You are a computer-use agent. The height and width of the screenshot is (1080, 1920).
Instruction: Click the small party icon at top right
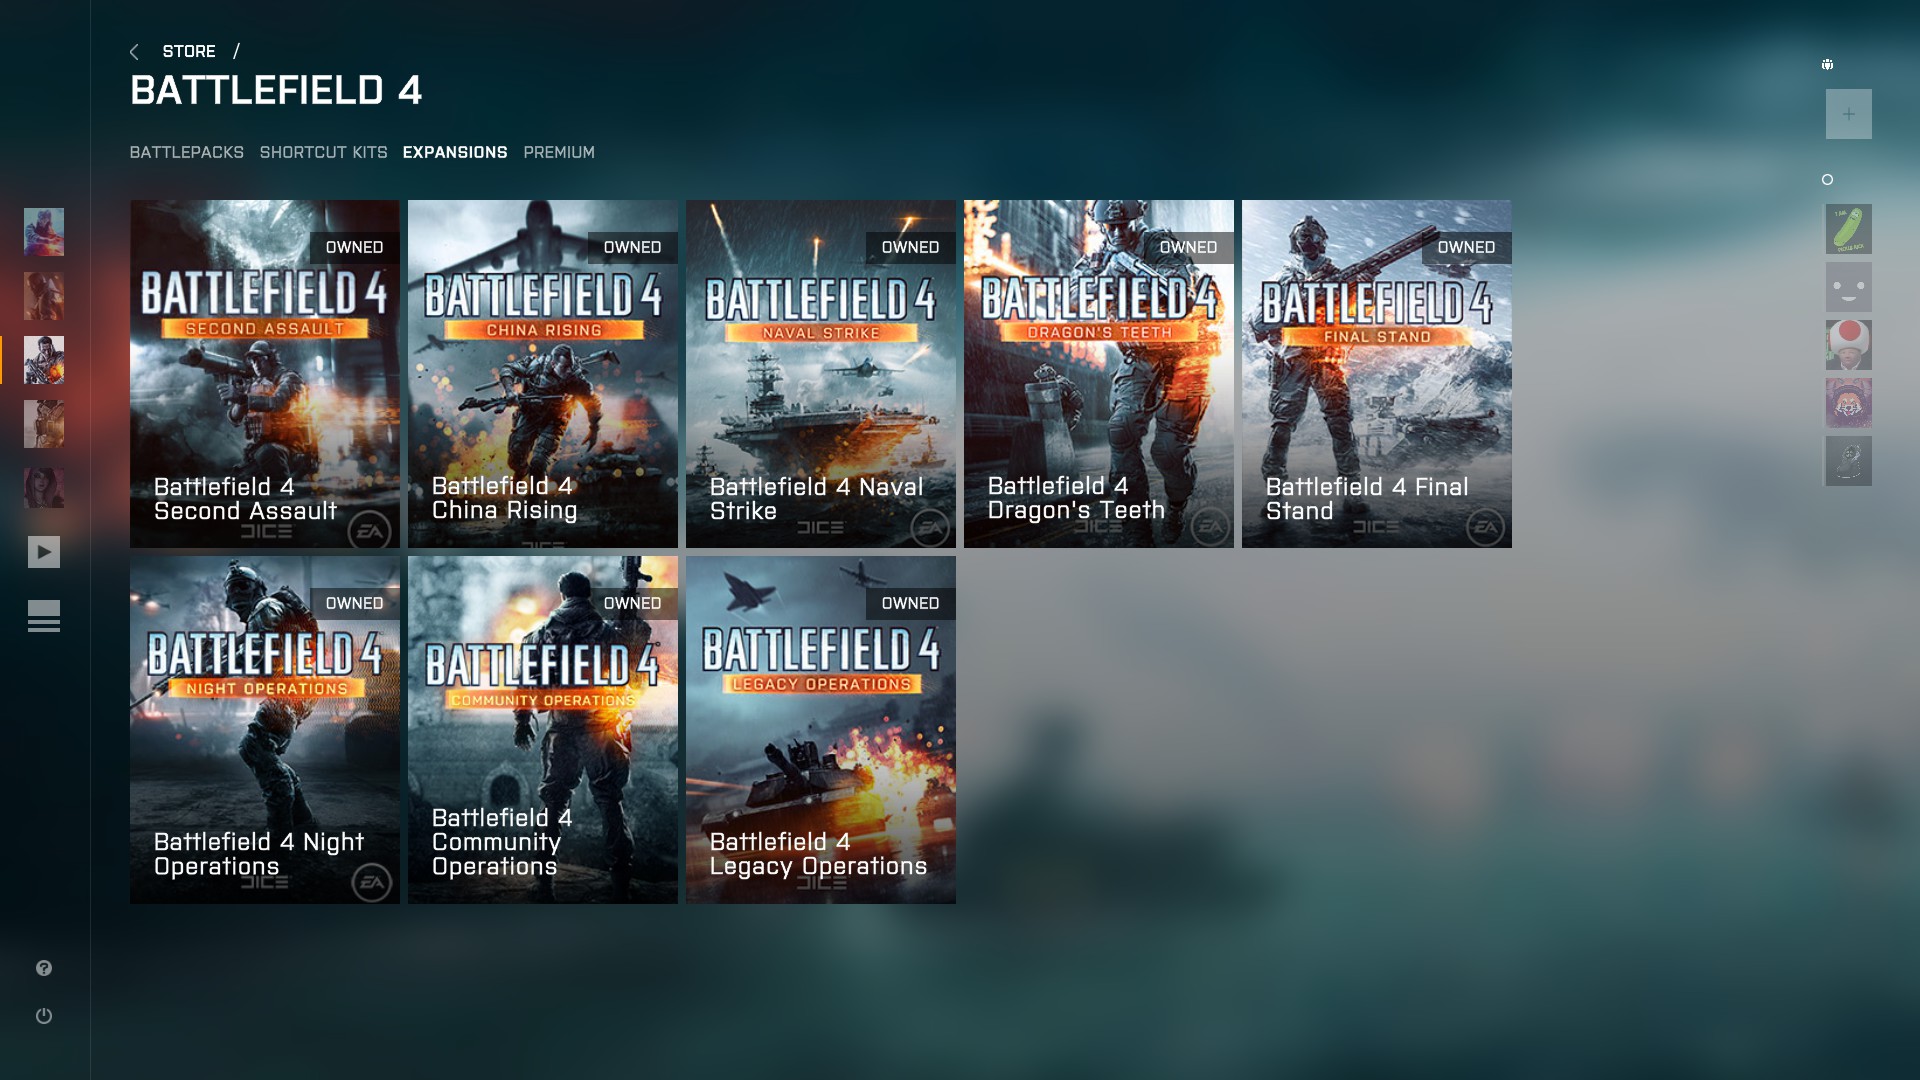tap(1827, 65)
